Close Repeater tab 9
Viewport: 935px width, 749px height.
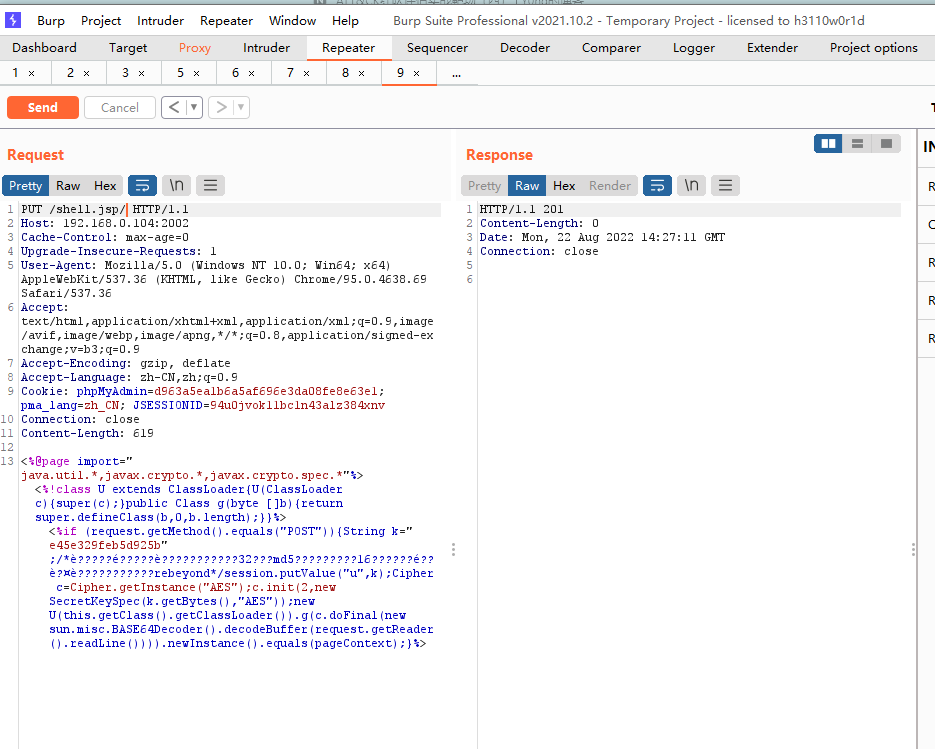tap(416, 73)
